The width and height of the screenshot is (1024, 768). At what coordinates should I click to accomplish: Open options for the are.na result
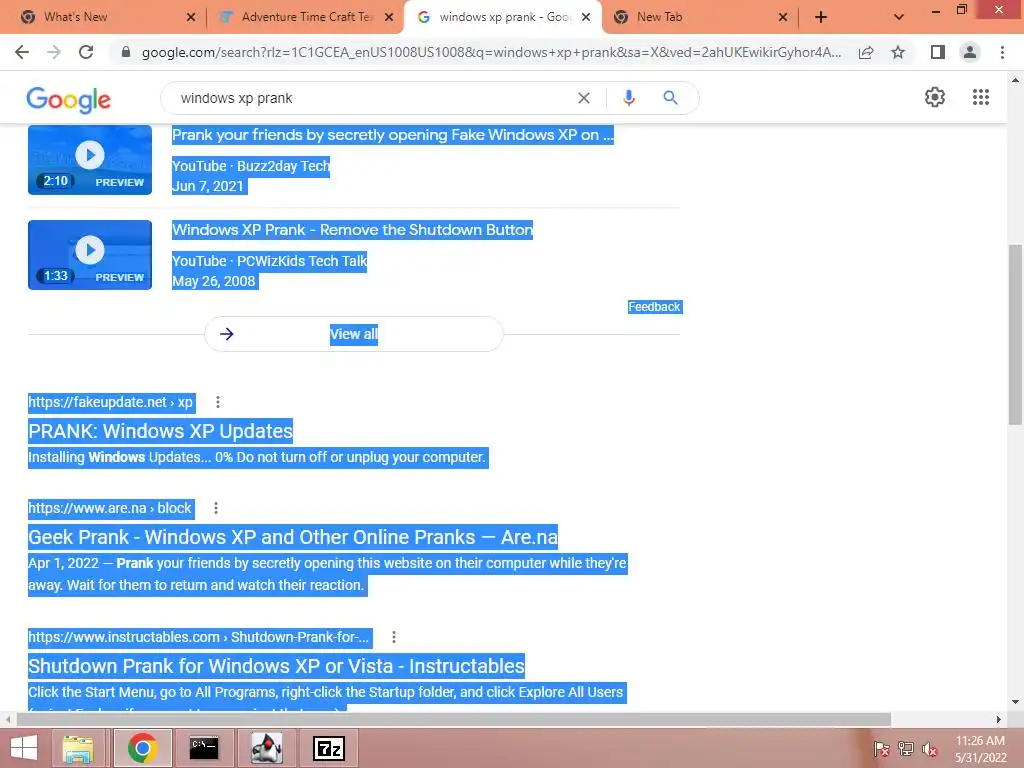[216, 508]
